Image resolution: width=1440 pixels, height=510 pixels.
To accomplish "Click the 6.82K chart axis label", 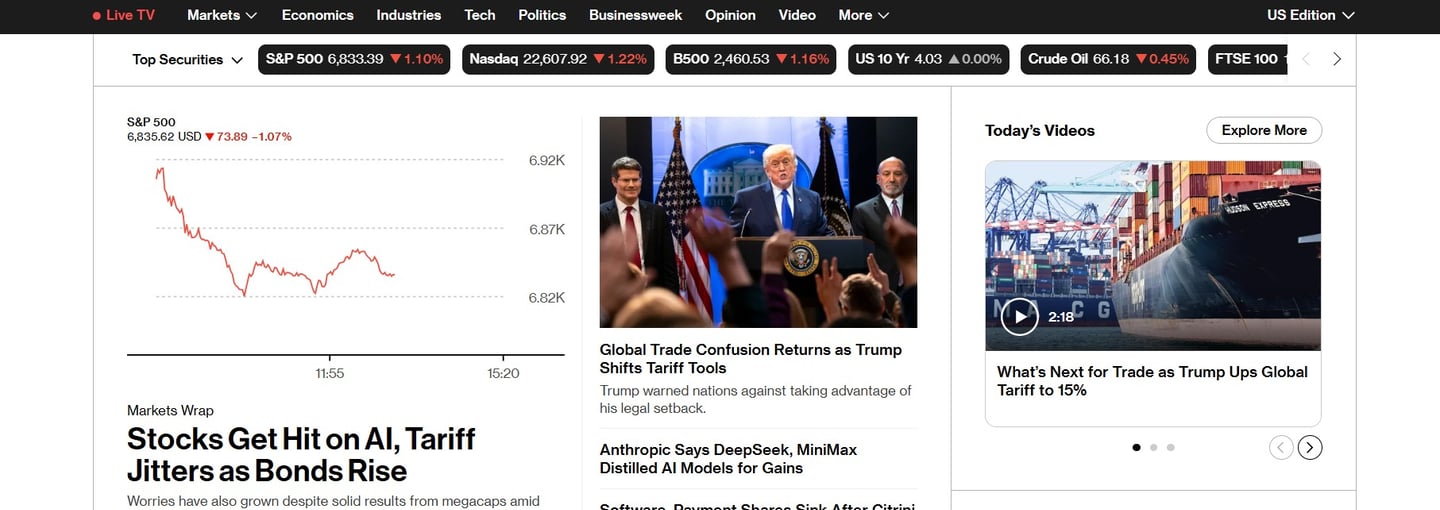I will click(x=547, y=297).
